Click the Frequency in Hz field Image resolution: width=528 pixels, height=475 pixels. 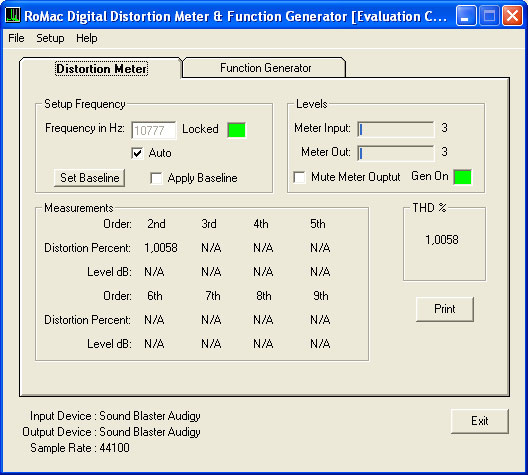(154, 130)
